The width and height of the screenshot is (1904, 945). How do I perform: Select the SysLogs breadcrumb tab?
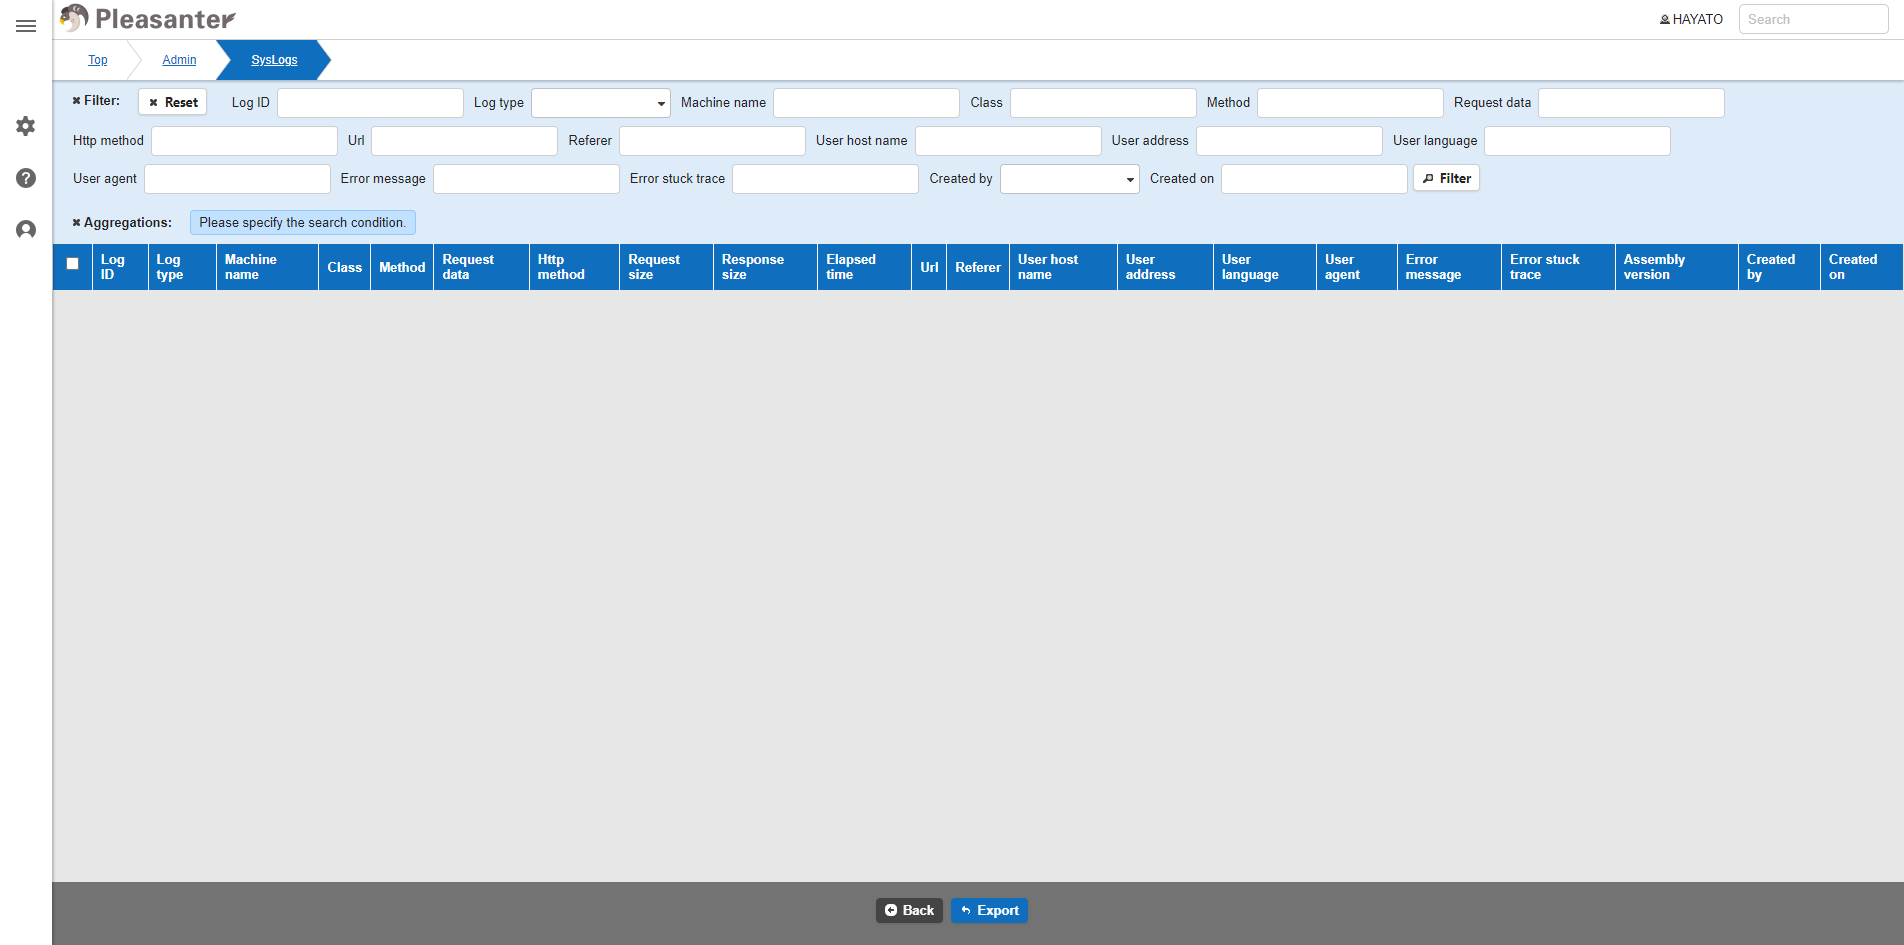point(274,60)
